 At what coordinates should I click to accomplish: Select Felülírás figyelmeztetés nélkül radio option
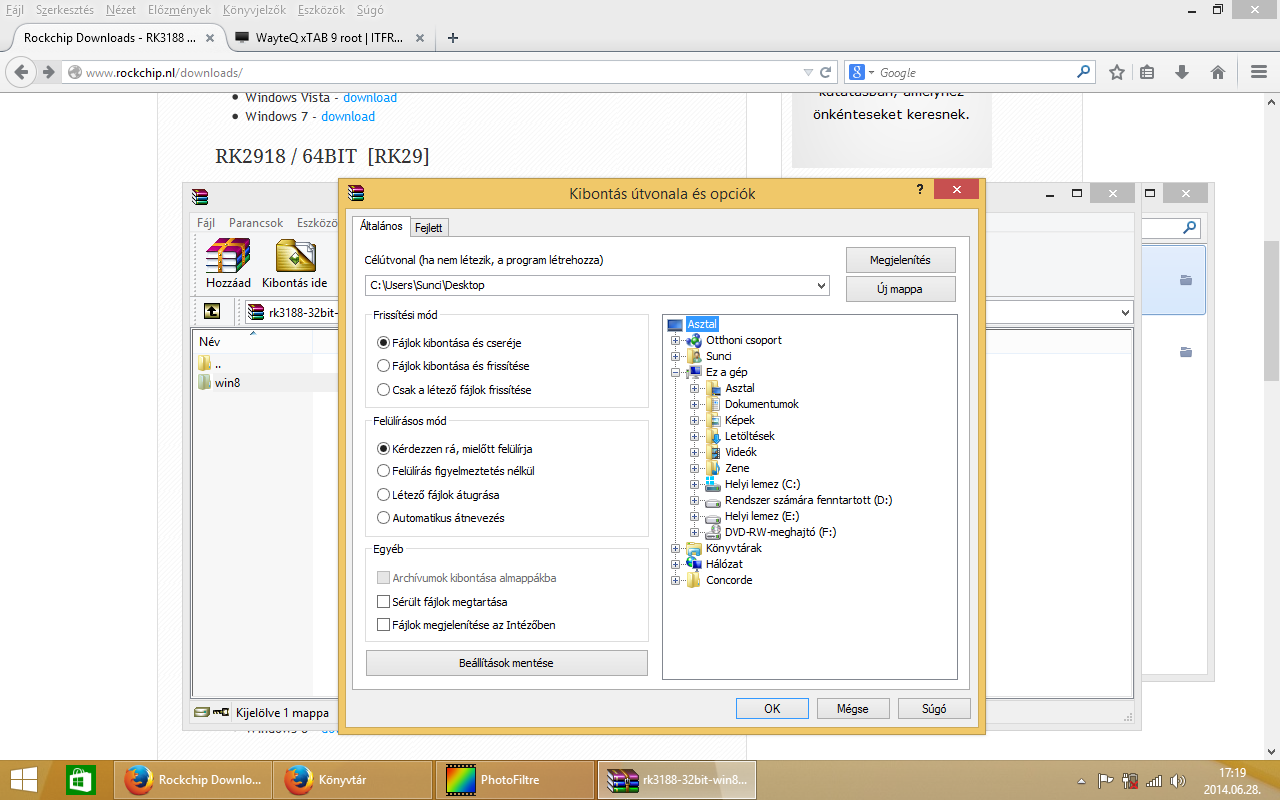point(383,471)
